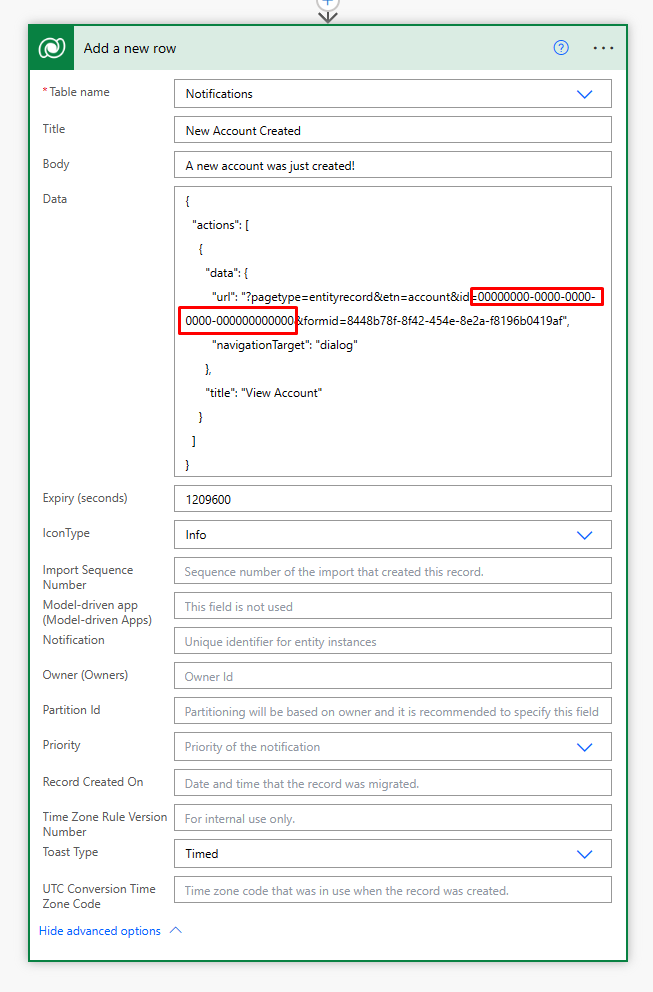Click the IconType label
The height and width of the screenshot is (992, 653).
(66, 533)
